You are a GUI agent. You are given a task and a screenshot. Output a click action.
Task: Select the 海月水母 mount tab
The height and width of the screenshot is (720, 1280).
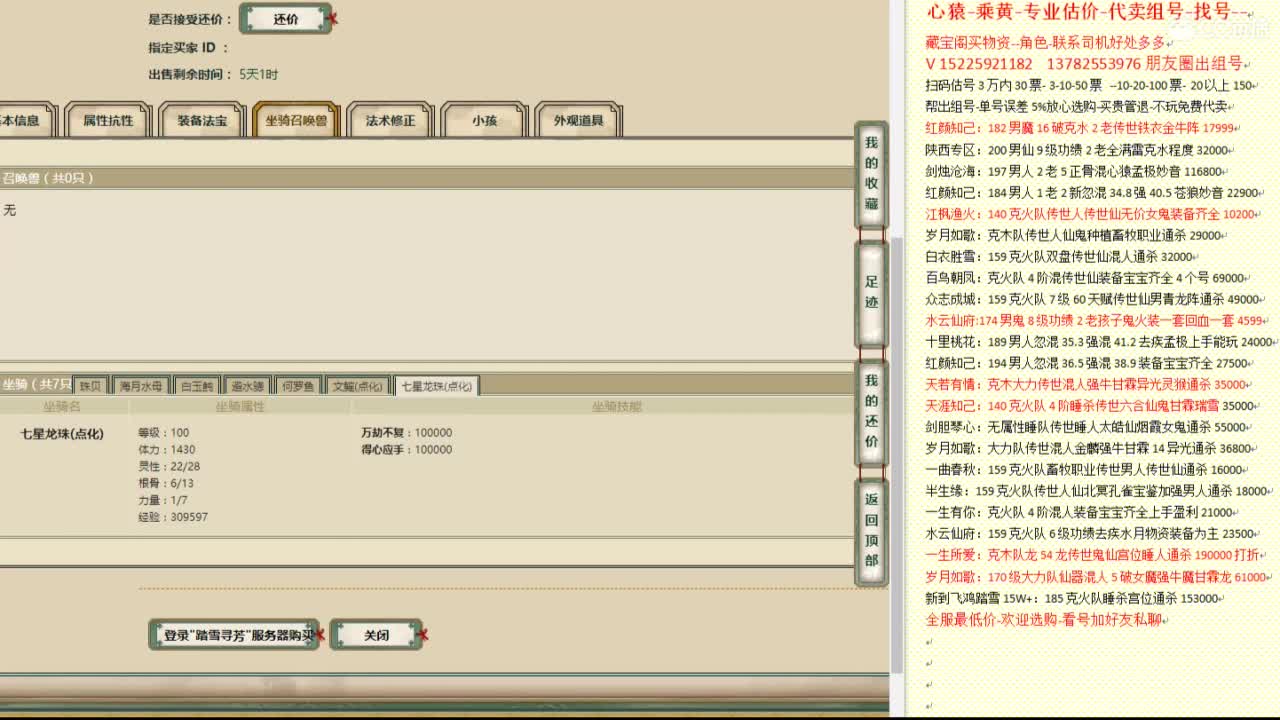tap(141, 386)
